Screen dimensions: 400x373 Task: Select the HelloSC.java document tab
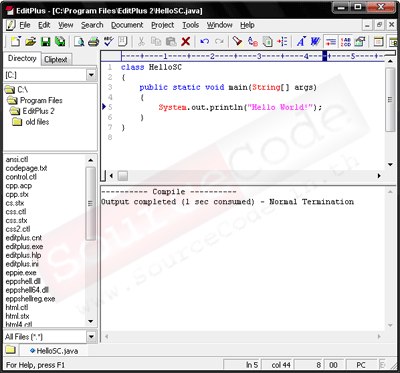click(54, 351)
